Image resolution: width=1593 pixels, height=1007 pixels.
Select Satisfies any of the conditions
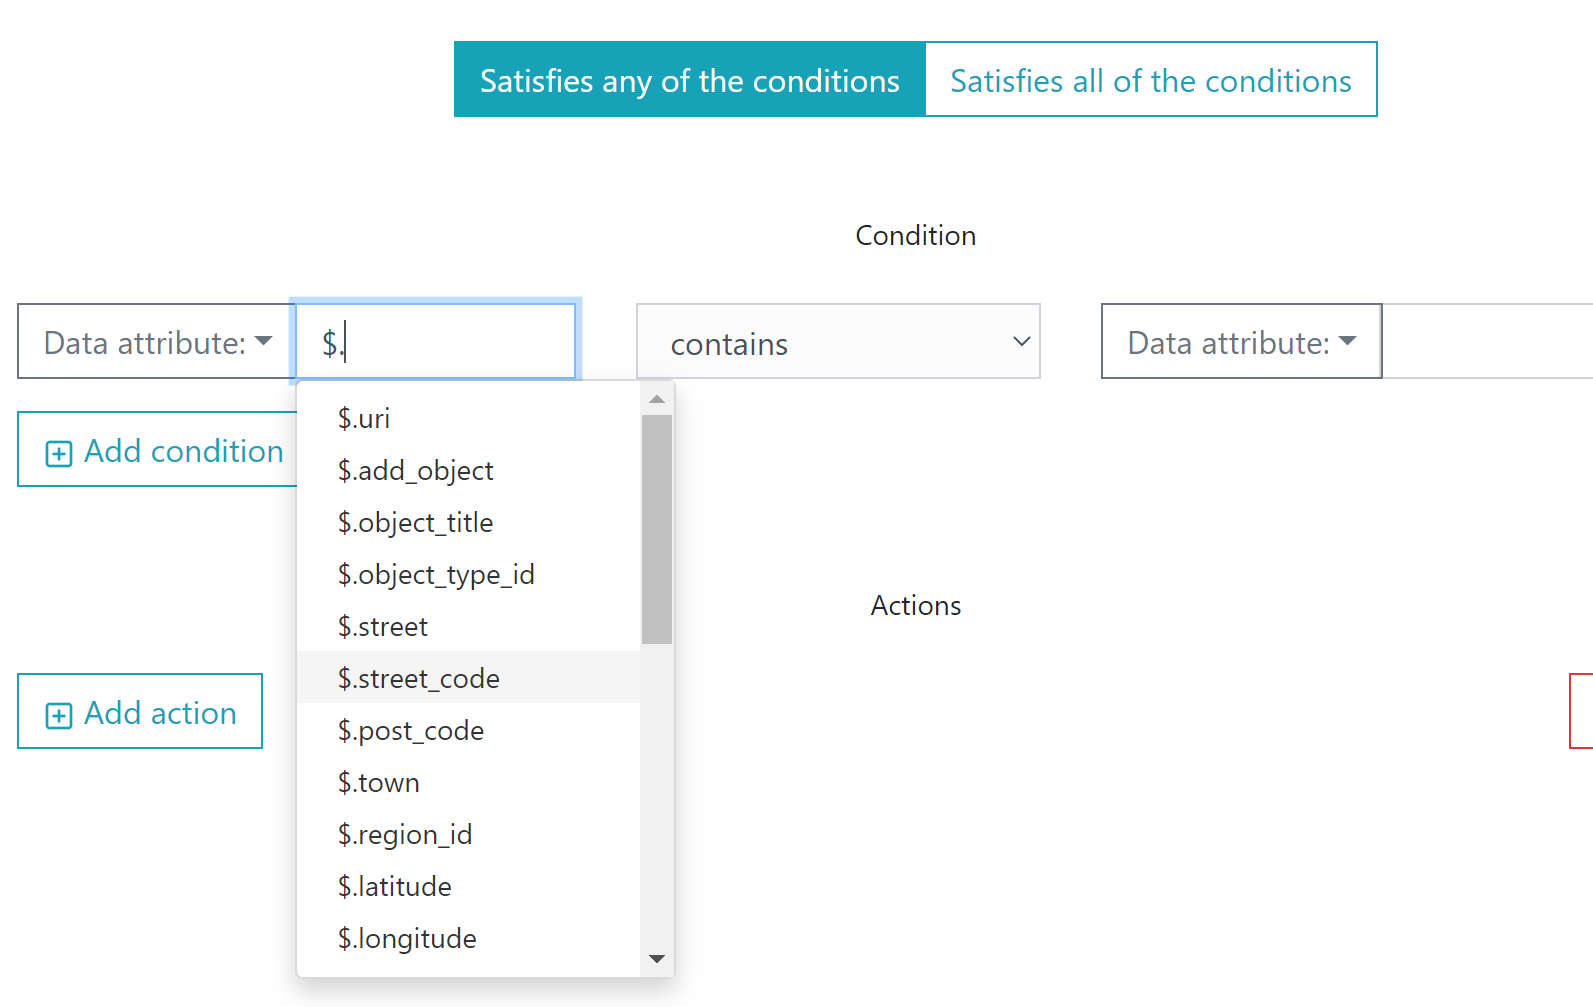690,80
